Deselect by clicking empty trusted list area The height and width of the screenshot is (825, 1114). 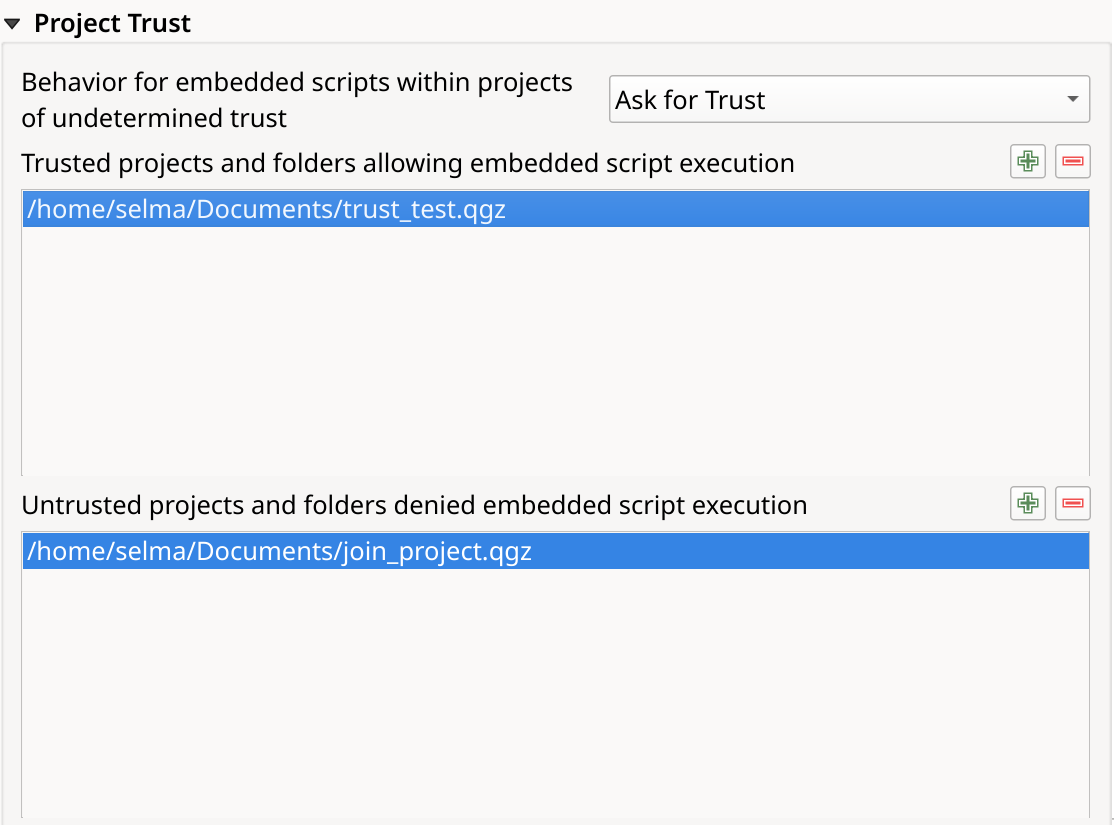coord(550,350)
